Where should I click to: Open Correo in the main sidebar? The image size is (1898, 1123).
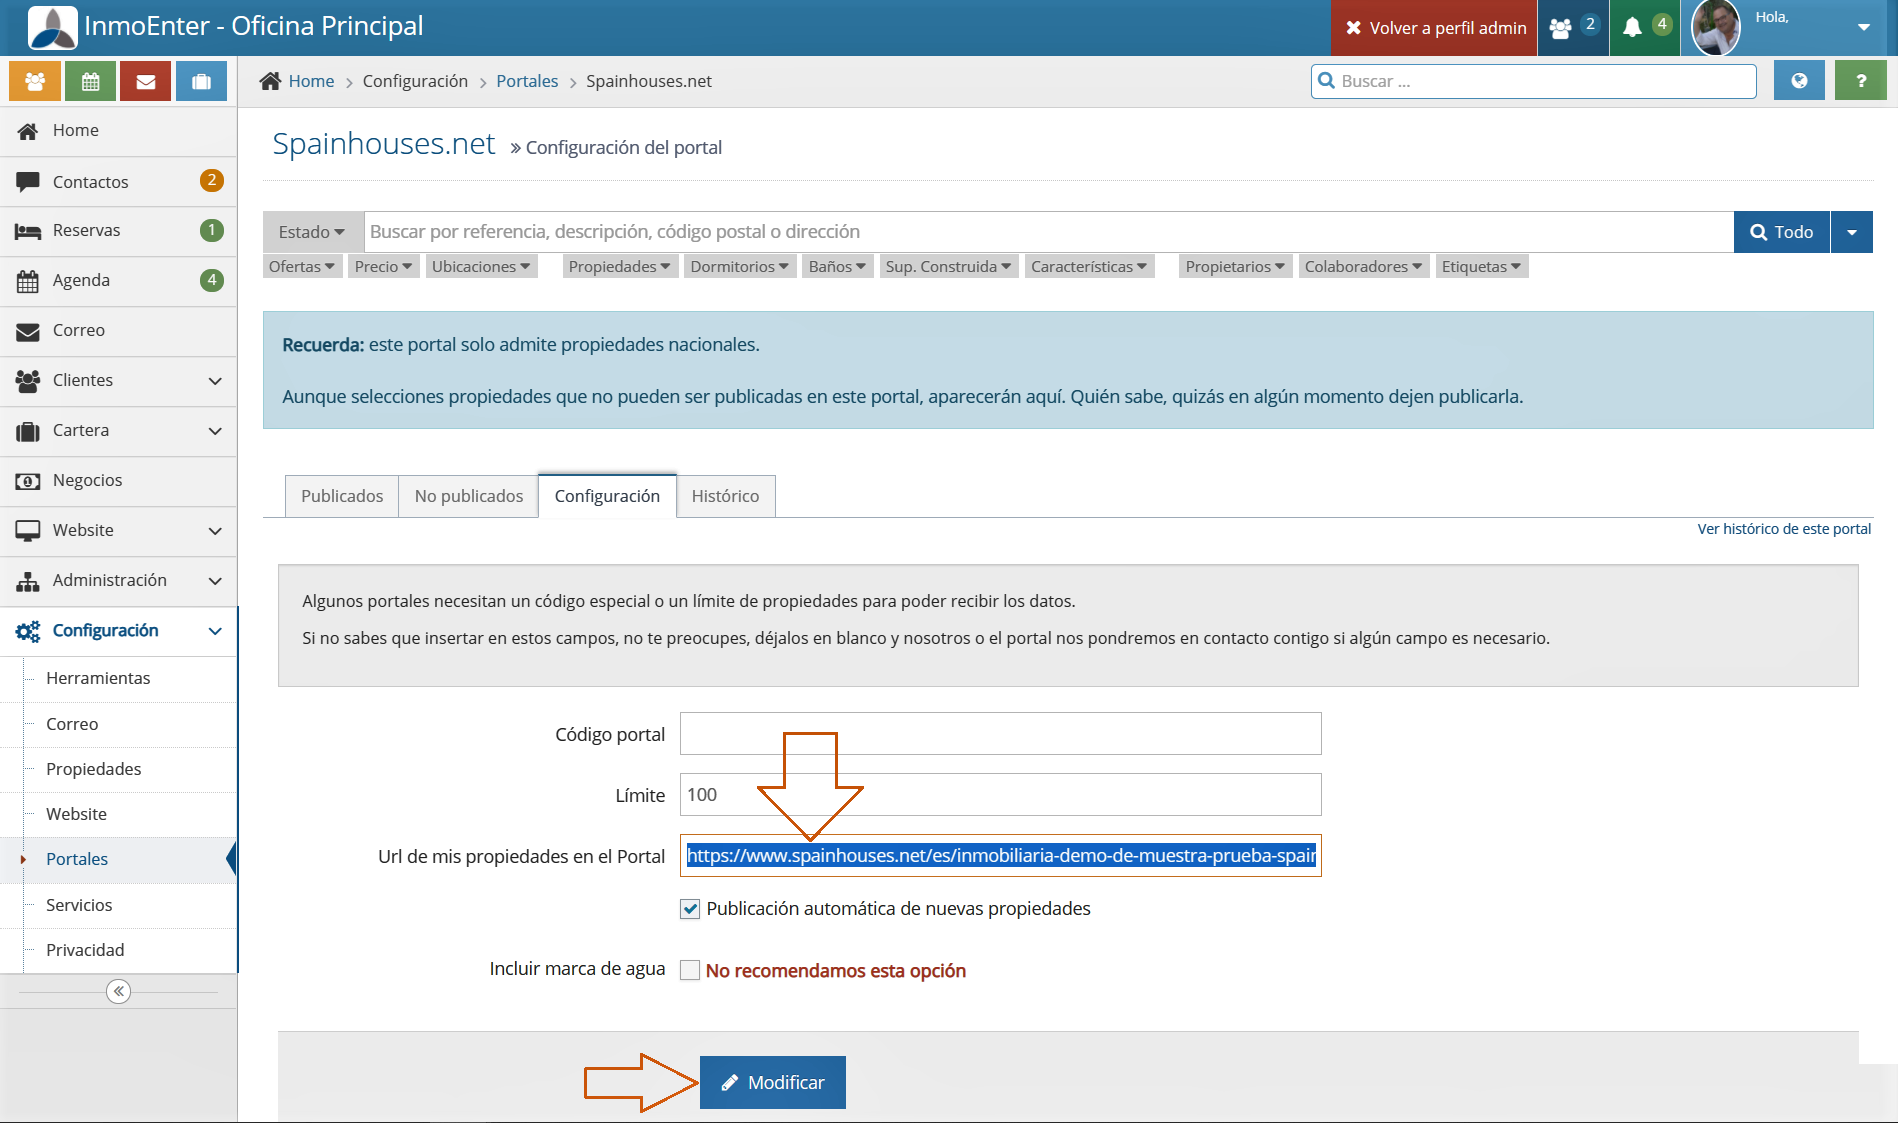(x=119, y=331)
